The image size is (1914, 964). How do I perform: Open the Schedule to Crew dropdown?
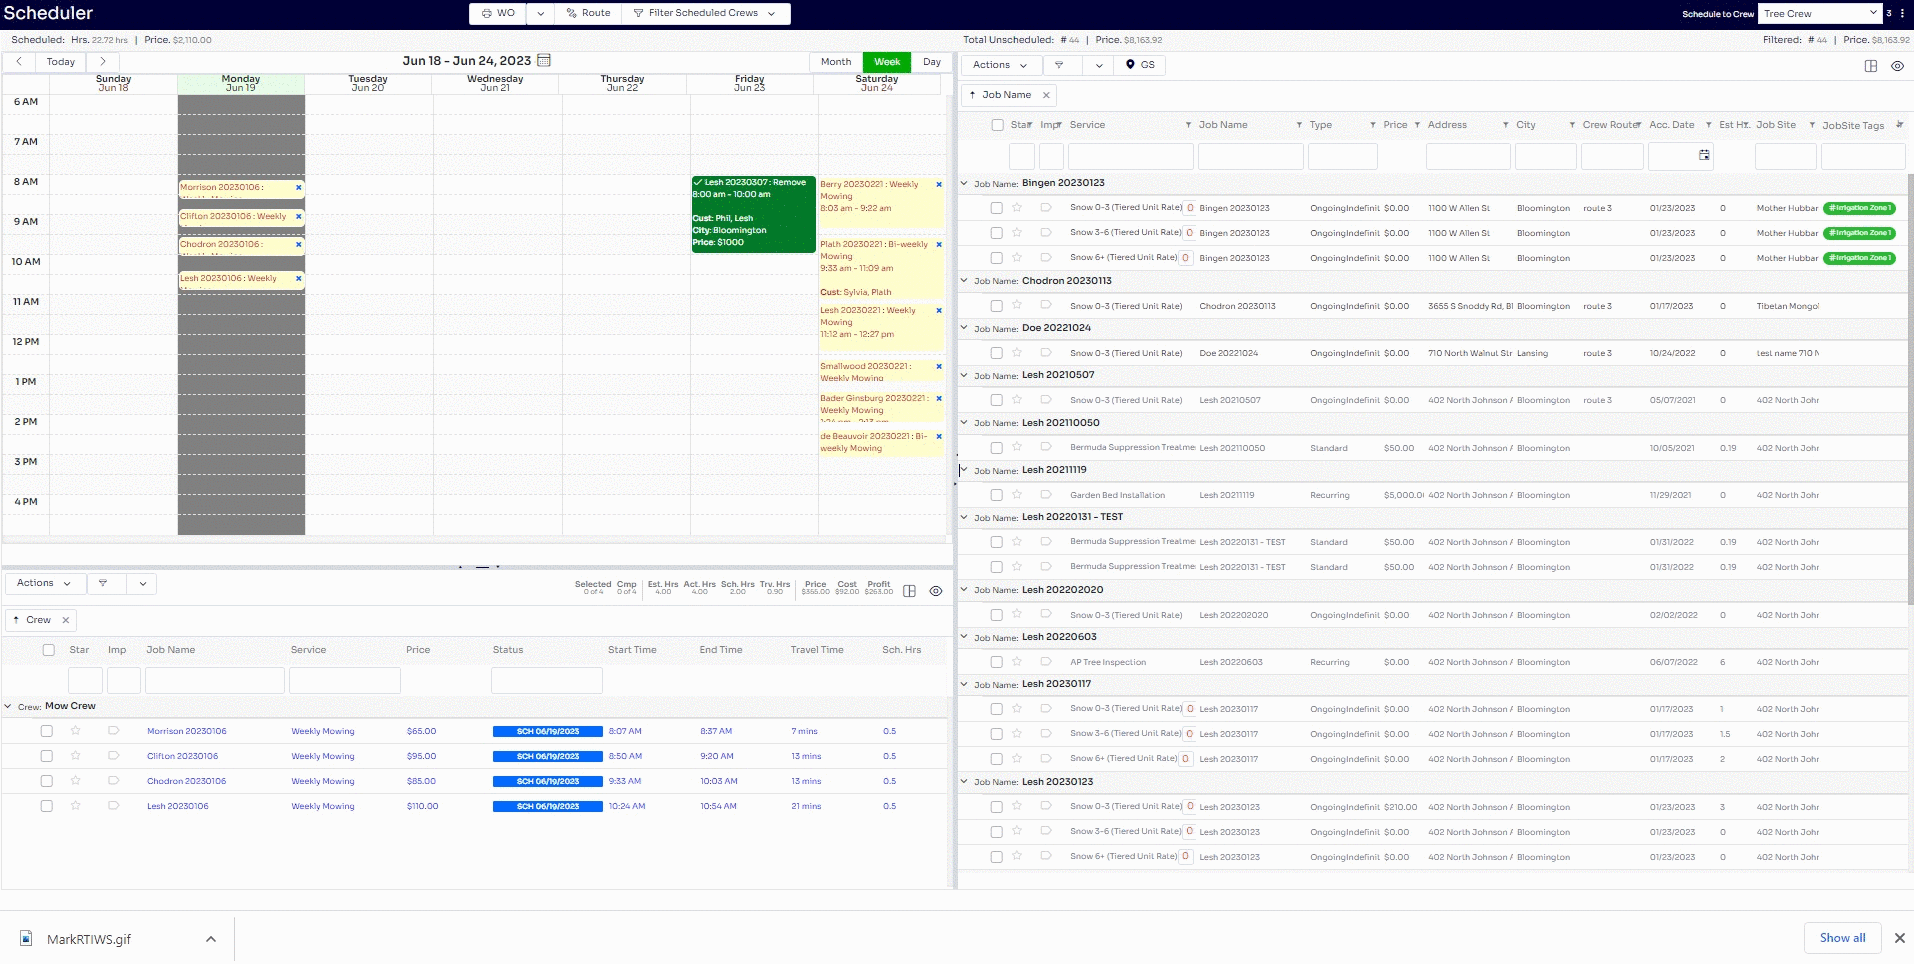1821,14
